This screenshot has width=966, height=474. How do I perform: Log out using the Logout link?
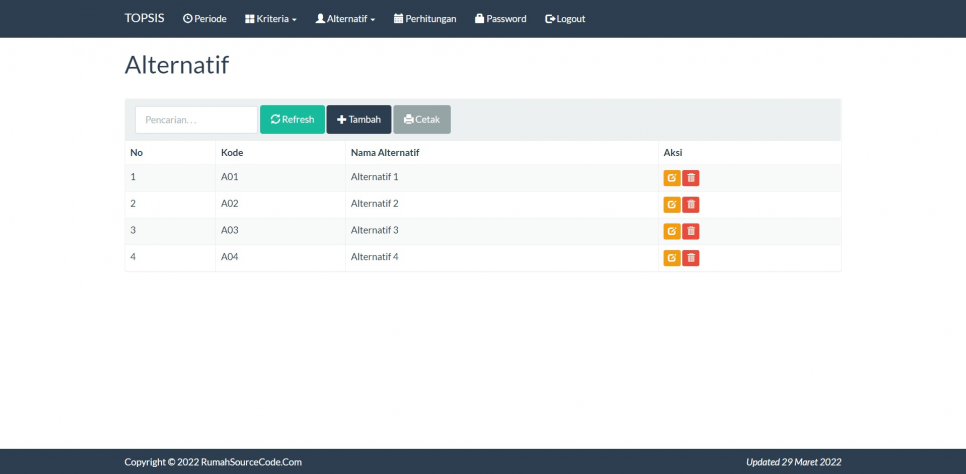click(565, 19)
